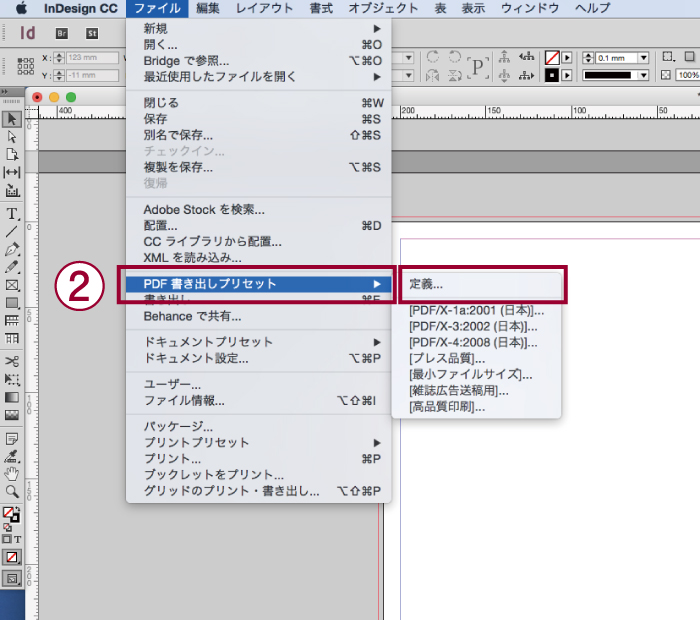Open the レイアウト menu
Screen dimensions: 700x620
[x=264, y=8]
